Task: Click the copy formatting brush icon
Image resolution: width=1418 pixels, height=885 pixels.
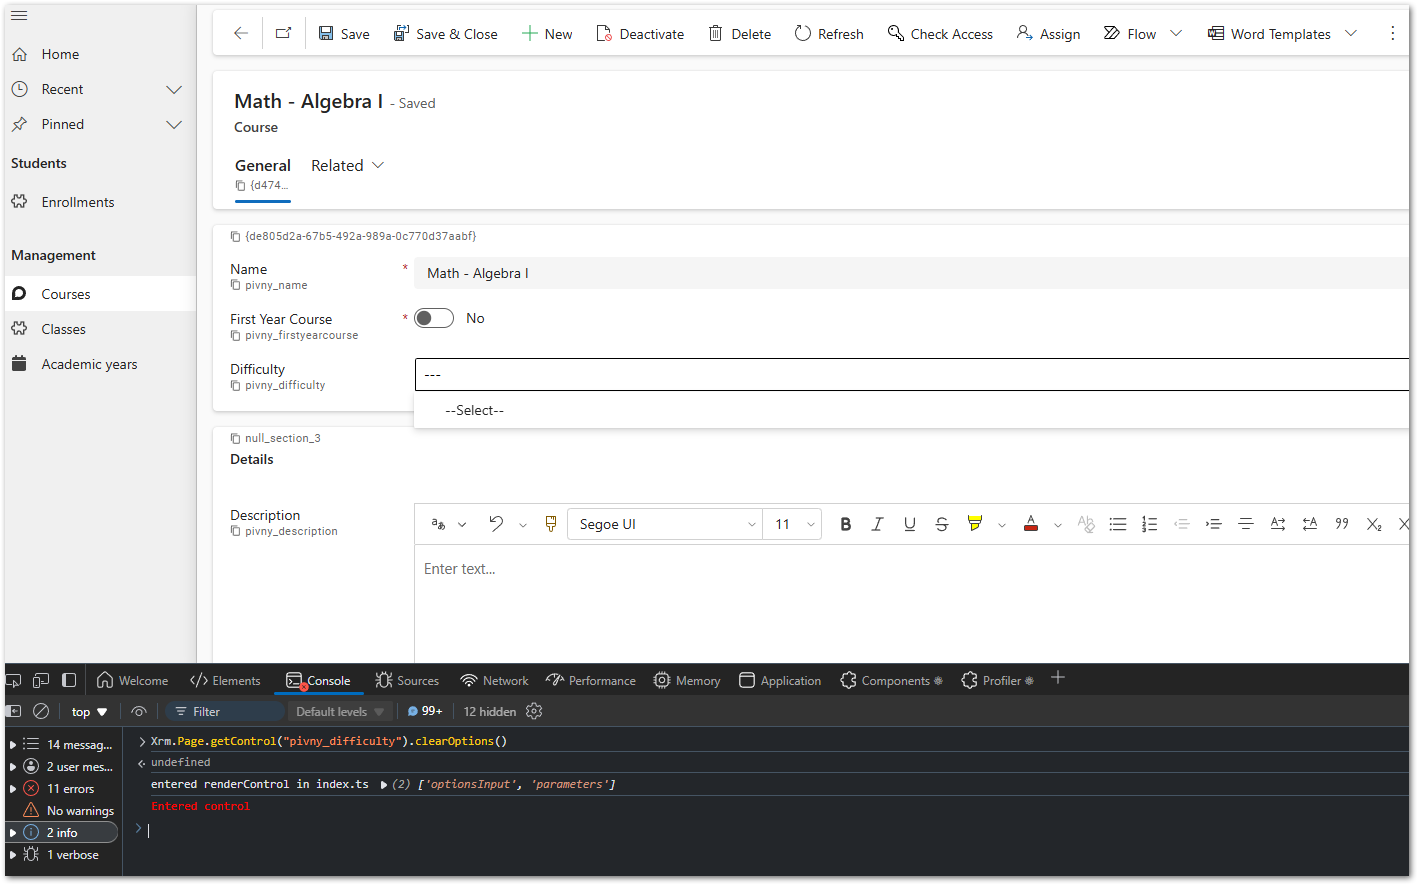Action: (550, 524)
